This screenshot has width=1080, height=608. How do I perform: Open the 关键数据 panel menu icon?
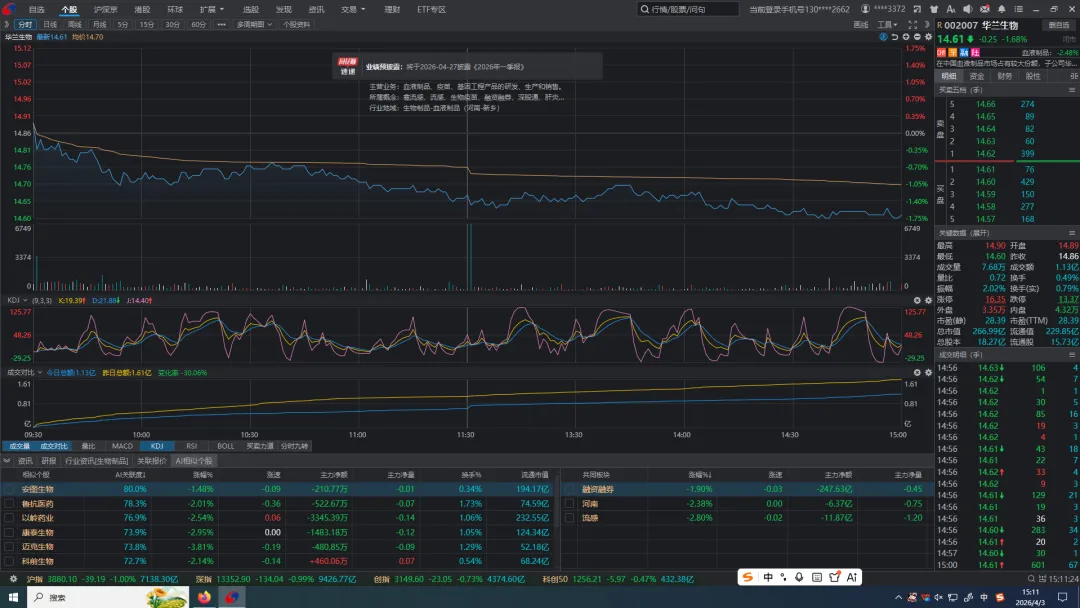pyautogui.click(x=1072, y=233)
